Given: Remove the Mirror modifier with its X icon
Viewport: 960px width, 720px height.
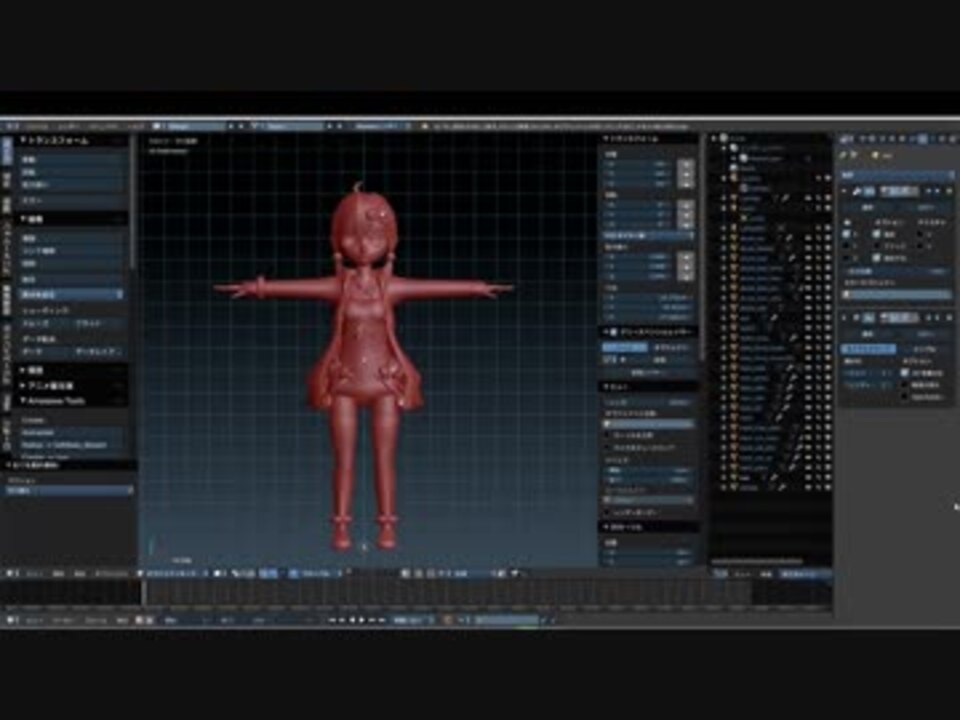Looking at the screenshot, I should click(x=948, y=192).
